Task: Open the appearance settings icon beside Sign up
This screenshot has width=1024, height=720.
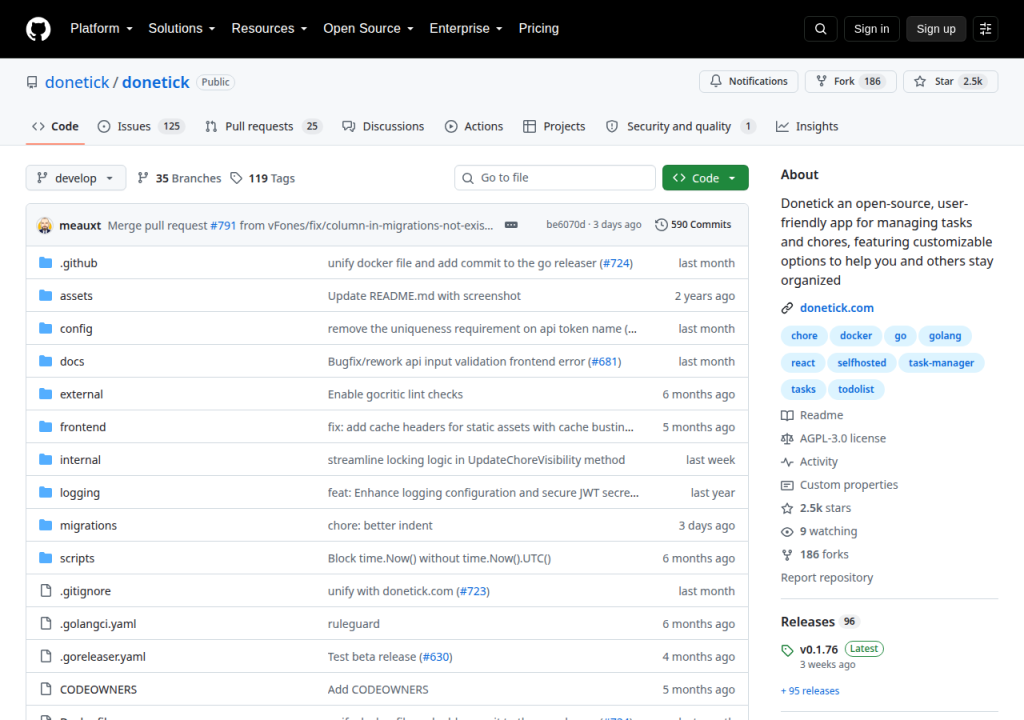Action: [x=985, y=29]
